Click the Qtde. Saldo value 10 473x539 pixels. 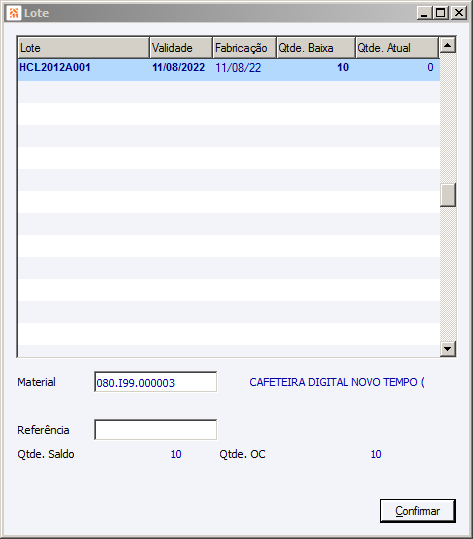176,454
